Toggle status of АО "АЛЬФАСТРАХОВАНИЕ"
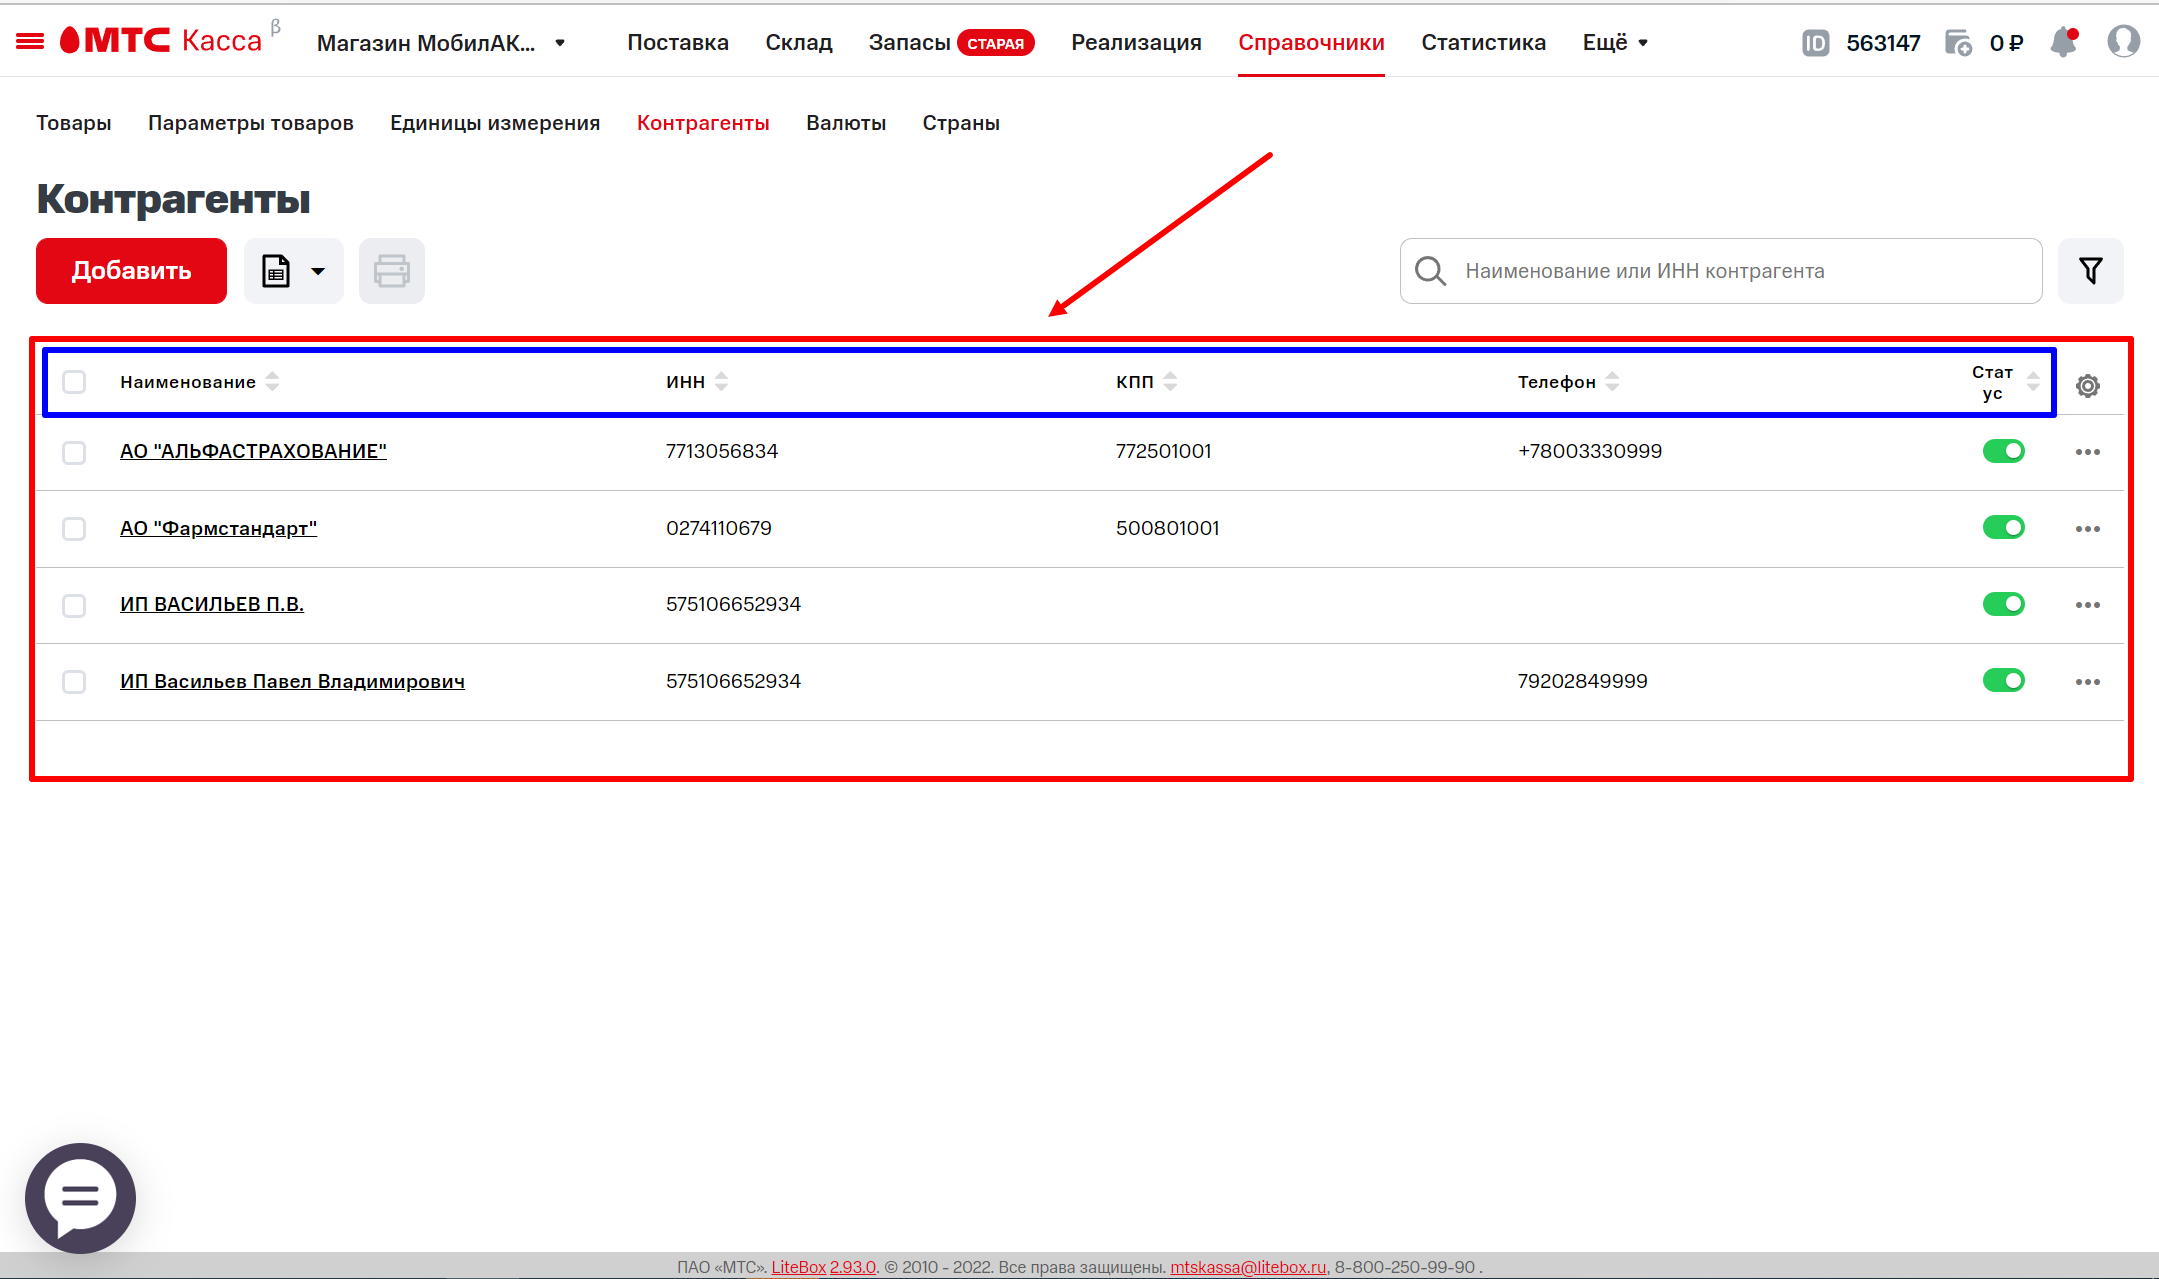Image resolution: width=2159 pixels, height=1279 pixels. [2004, 451]
